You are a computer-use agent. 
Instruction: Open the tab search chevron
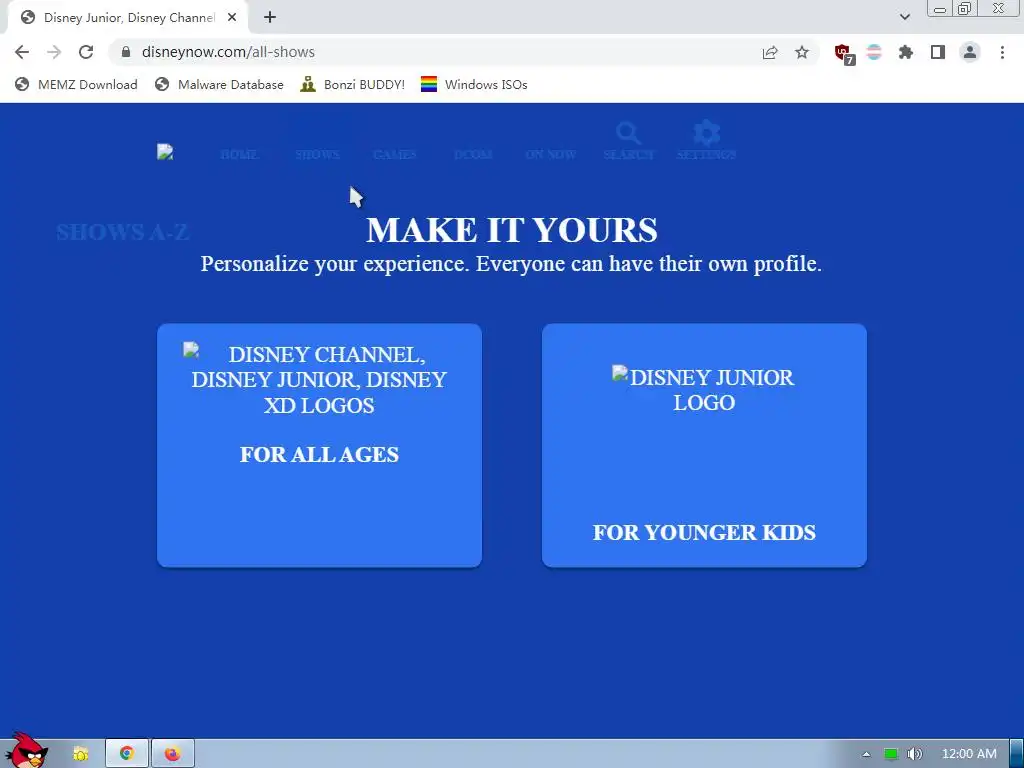pos(904,17)
